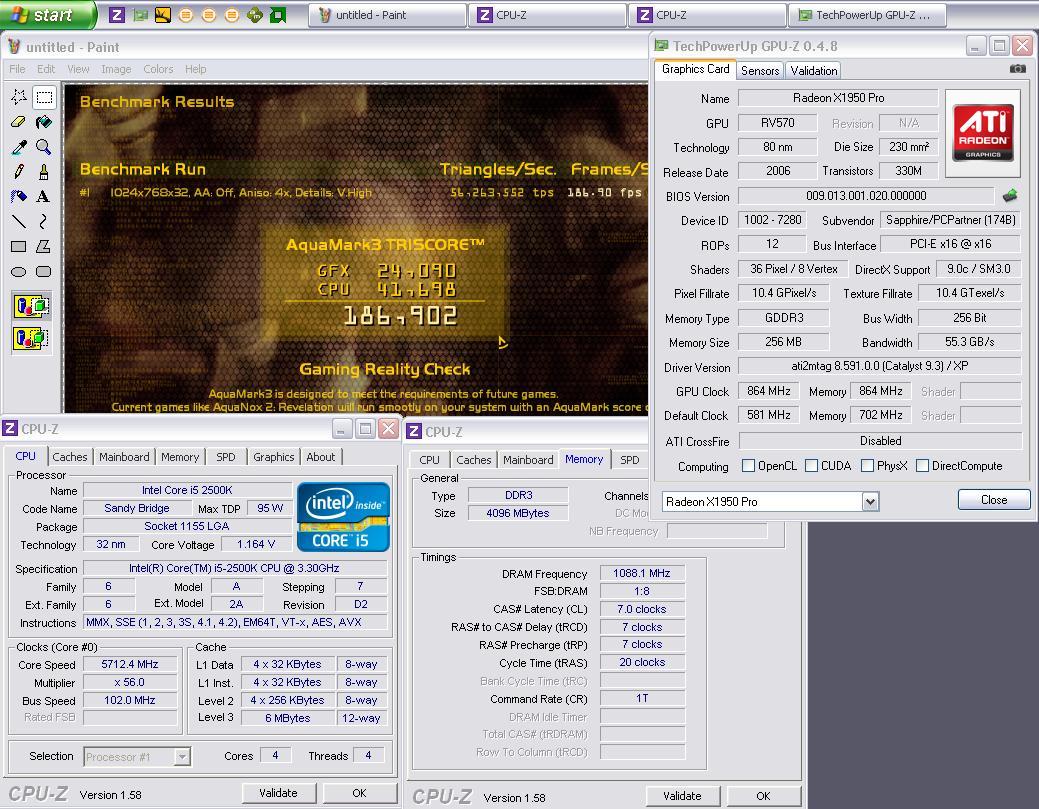Choose the straight Line tool in Paint
Image resolution: width=1039 pixels, height=809 pixels.
tap(19, 221)
